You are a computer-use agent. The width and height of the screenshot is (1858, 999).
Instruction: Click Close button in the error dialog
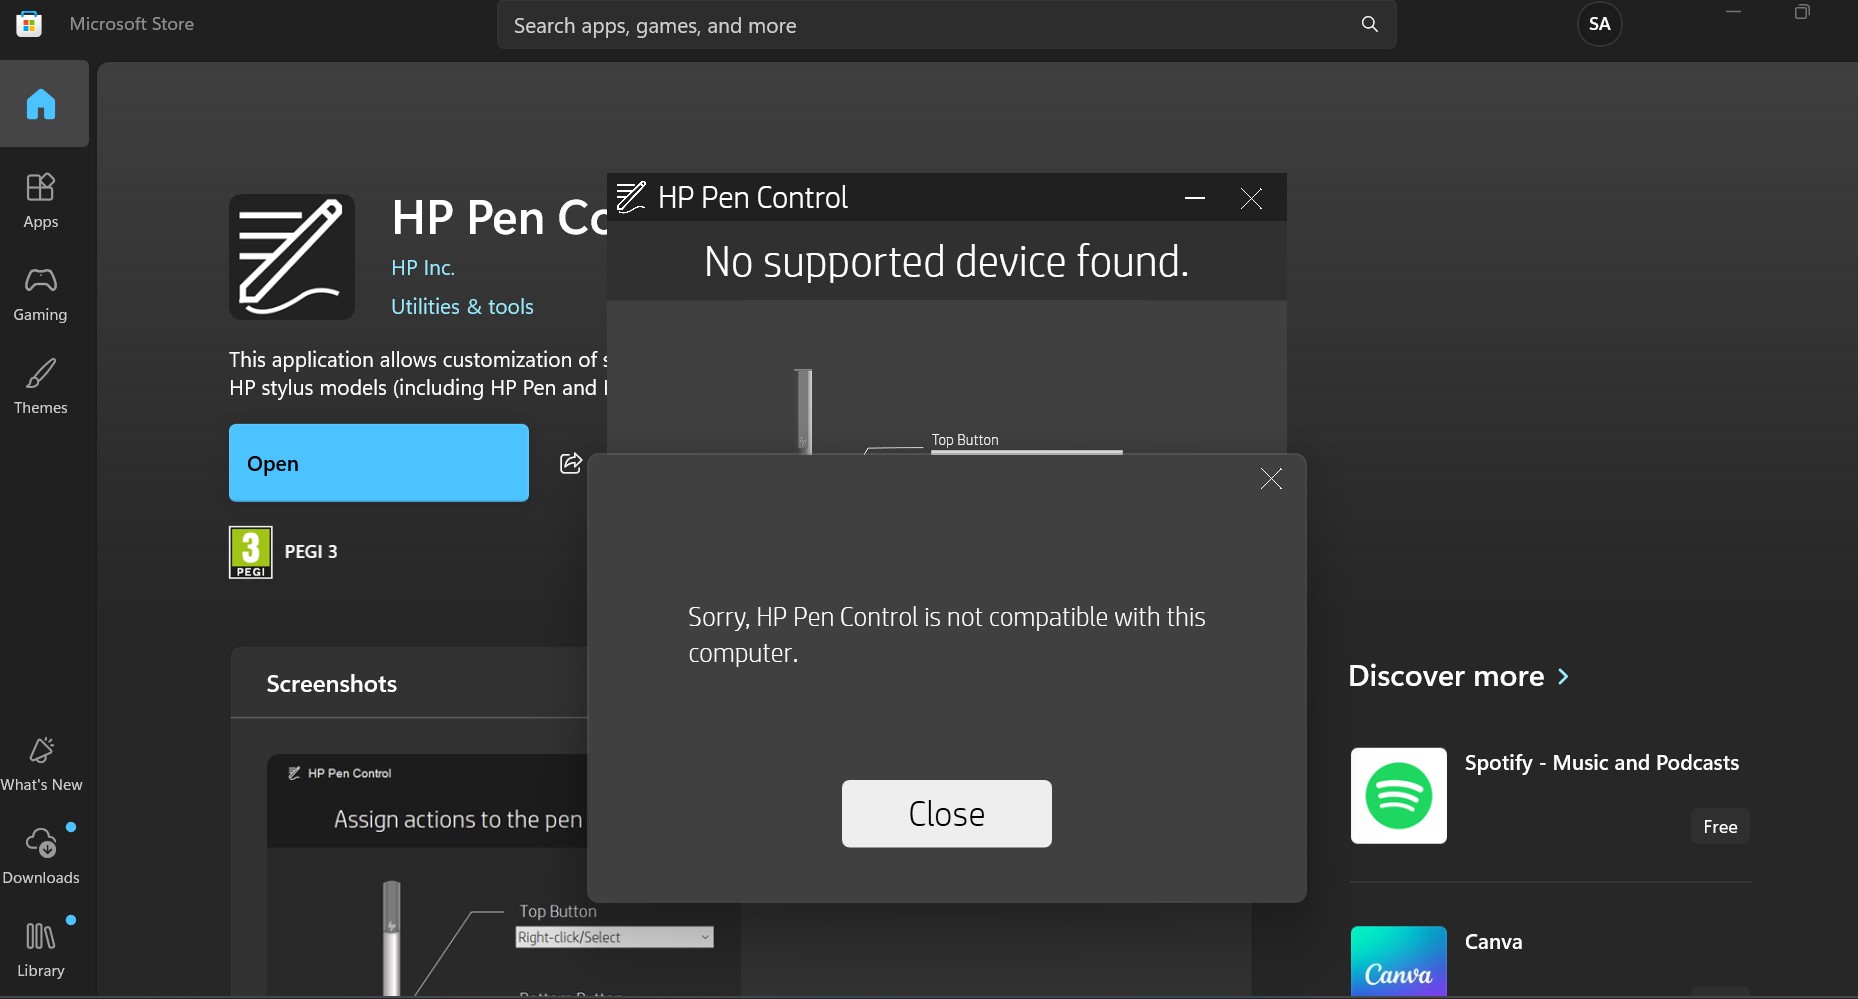click(947, 813)
